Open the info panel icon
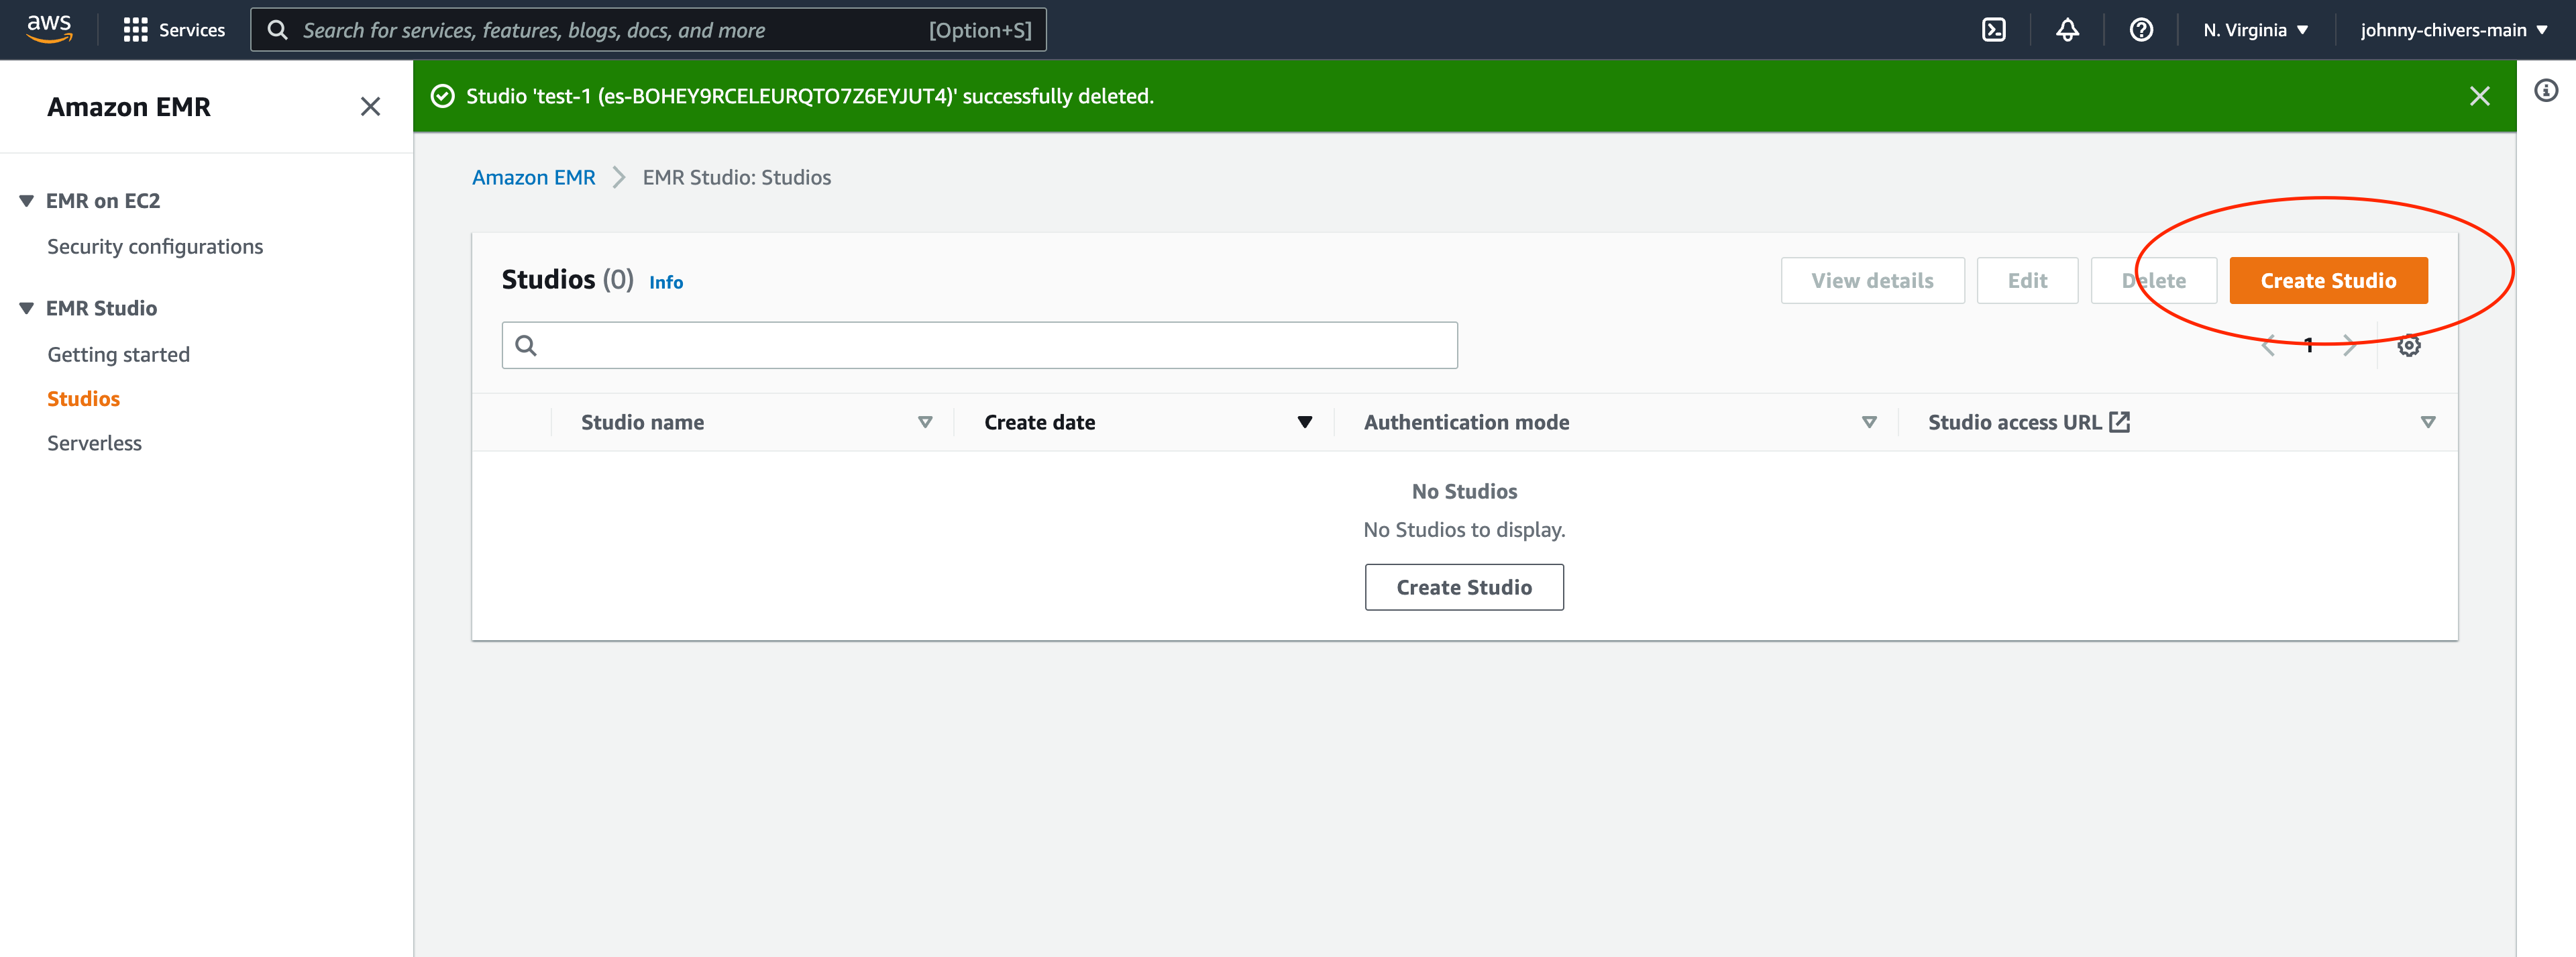This screenshot has width=2576, height=957. coord(2546,91)
